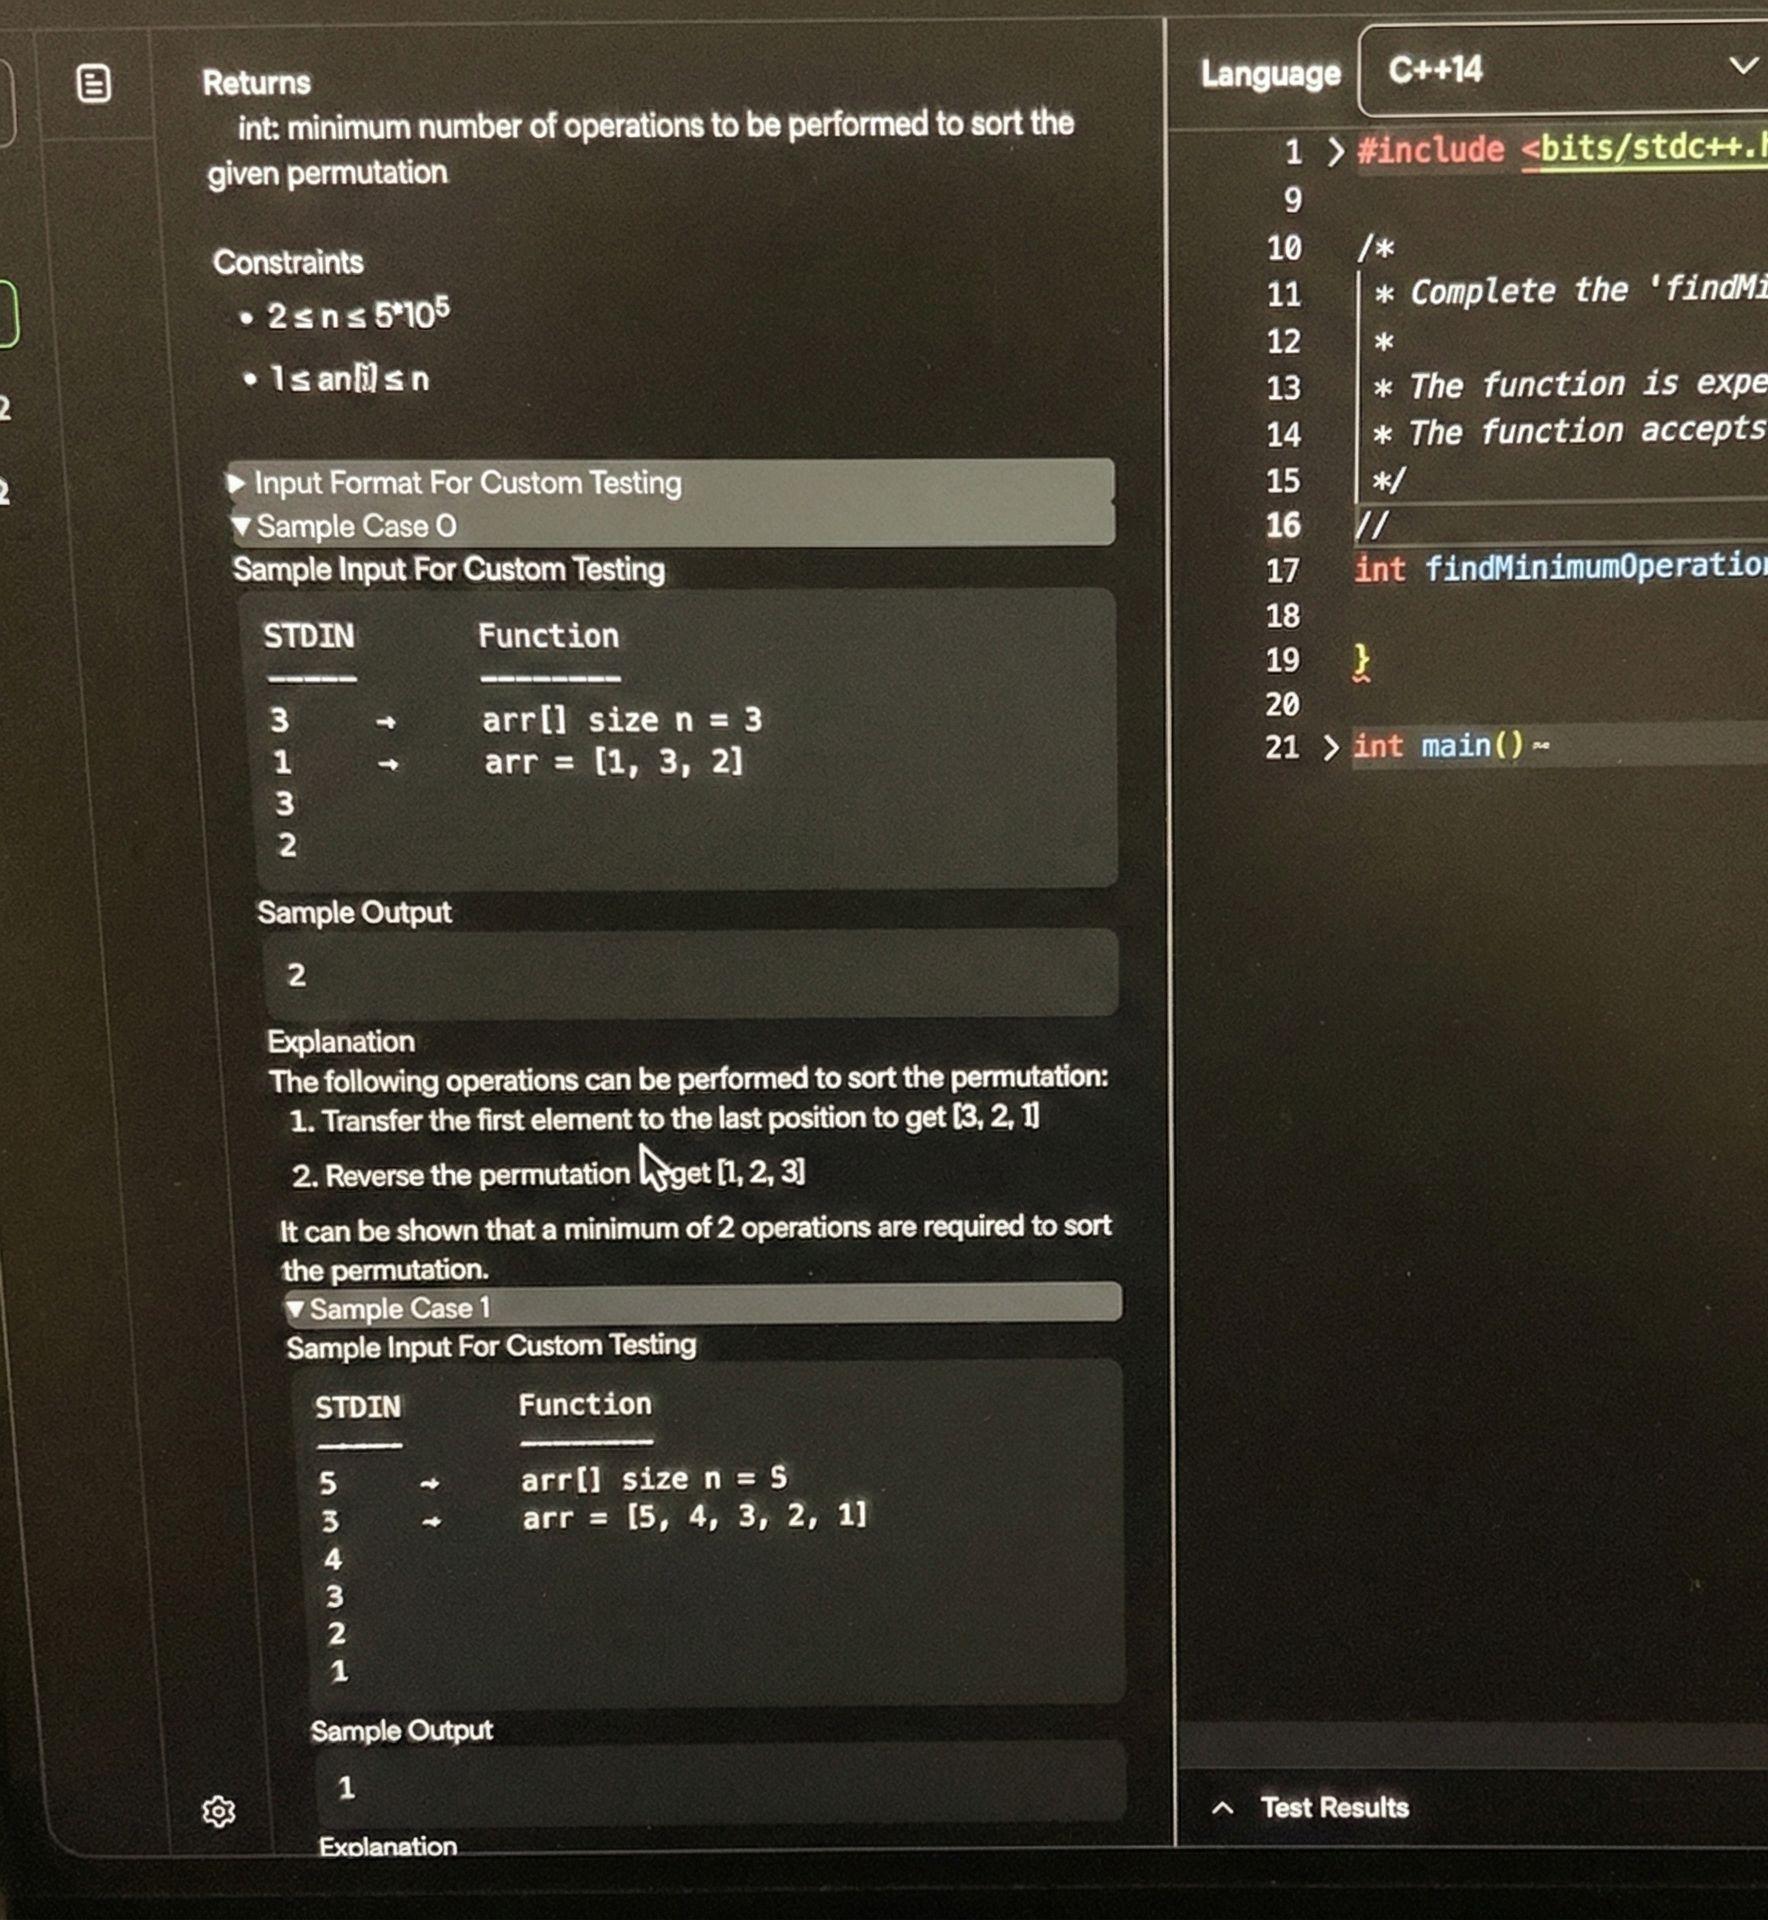Expand Input Format For Custom Testing
The width and height of the screenshot is (1768, 1920).
(467, 483)
